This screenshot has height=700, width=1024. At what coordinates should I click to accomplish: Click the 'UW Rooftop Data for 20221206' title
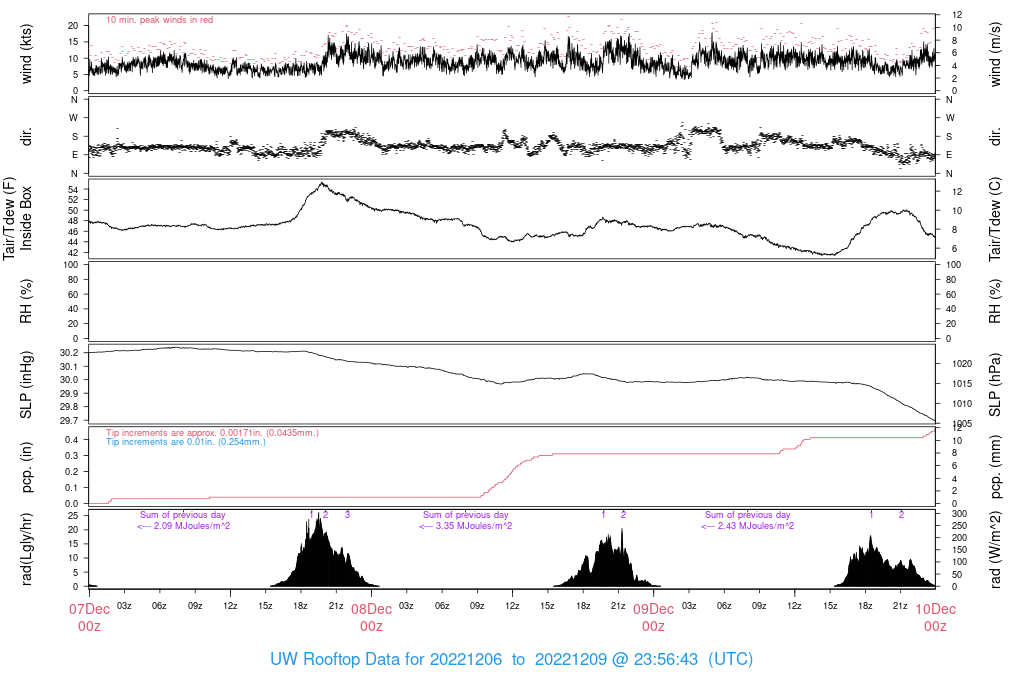(x=386, y=659)
